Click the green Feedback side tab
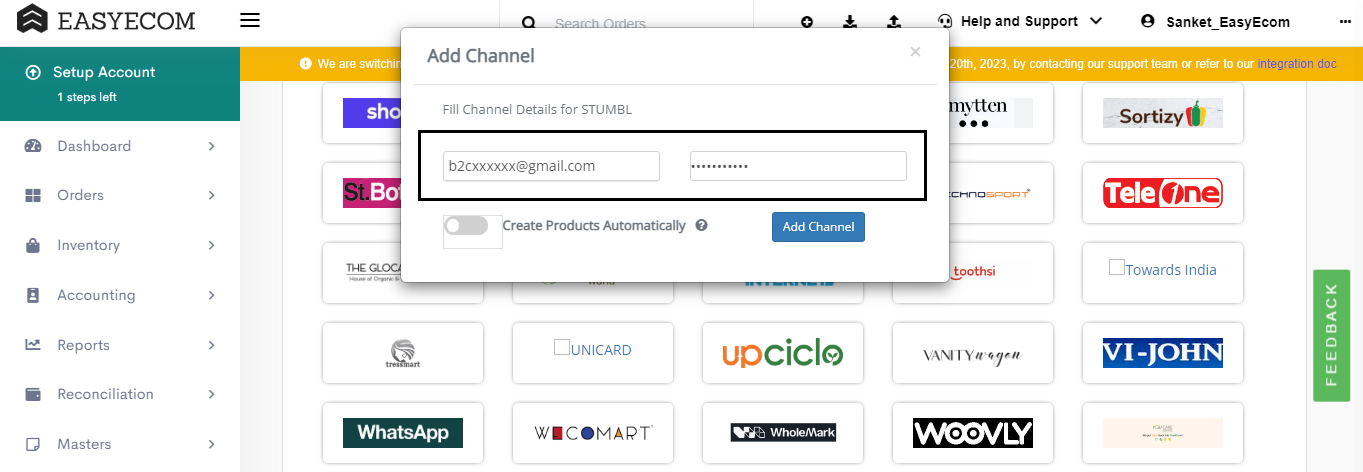The width and height of the screenshot is (1363, 472). click(1331, 335)
